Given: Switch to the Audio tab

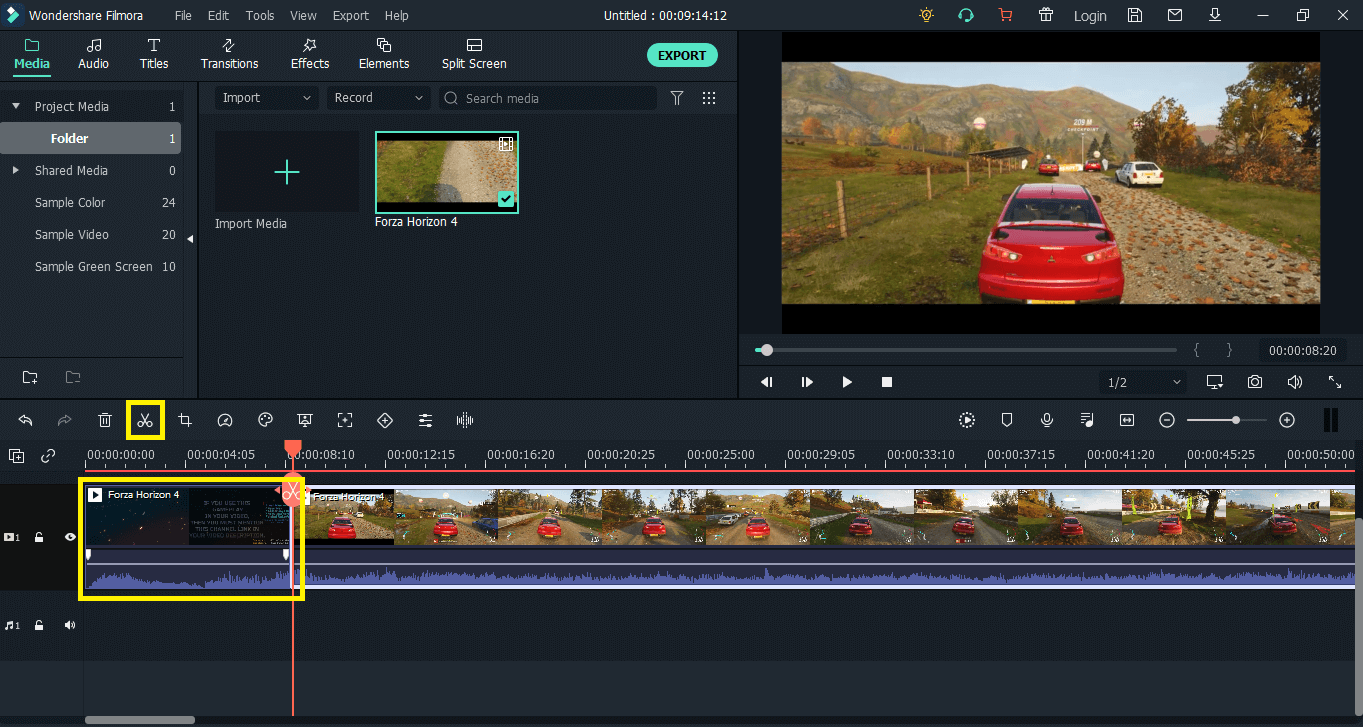Looking at the screenshot, I should click(x=94, y=54).
